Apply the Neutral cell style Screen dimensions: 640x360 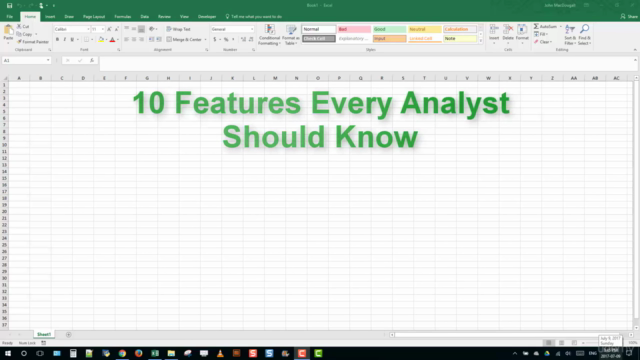click(x=425, y=29)
